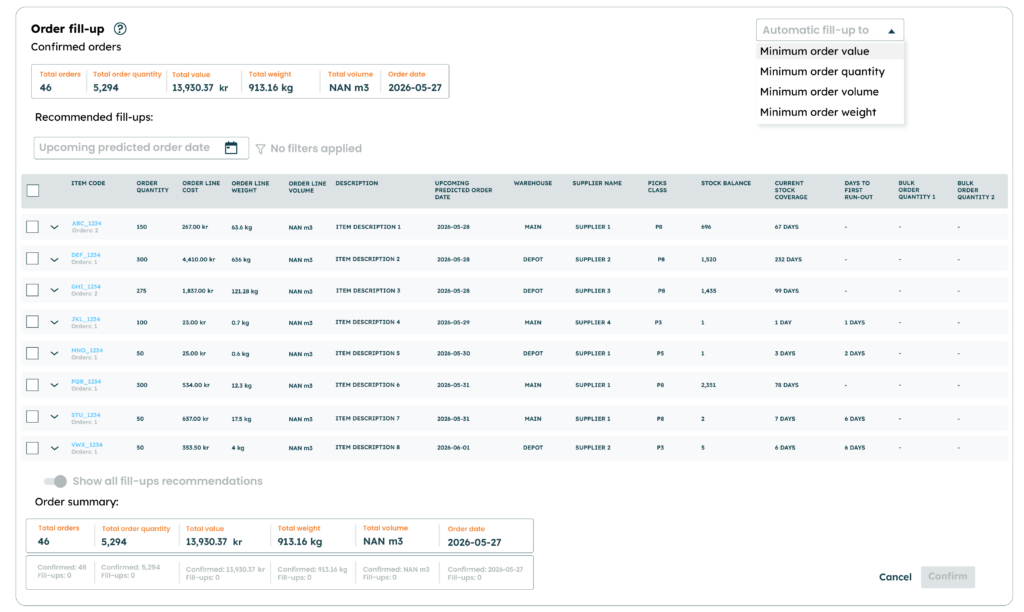Click the Cancel button
Viewport: 1024px width, 612px height.
coord(895,577)
